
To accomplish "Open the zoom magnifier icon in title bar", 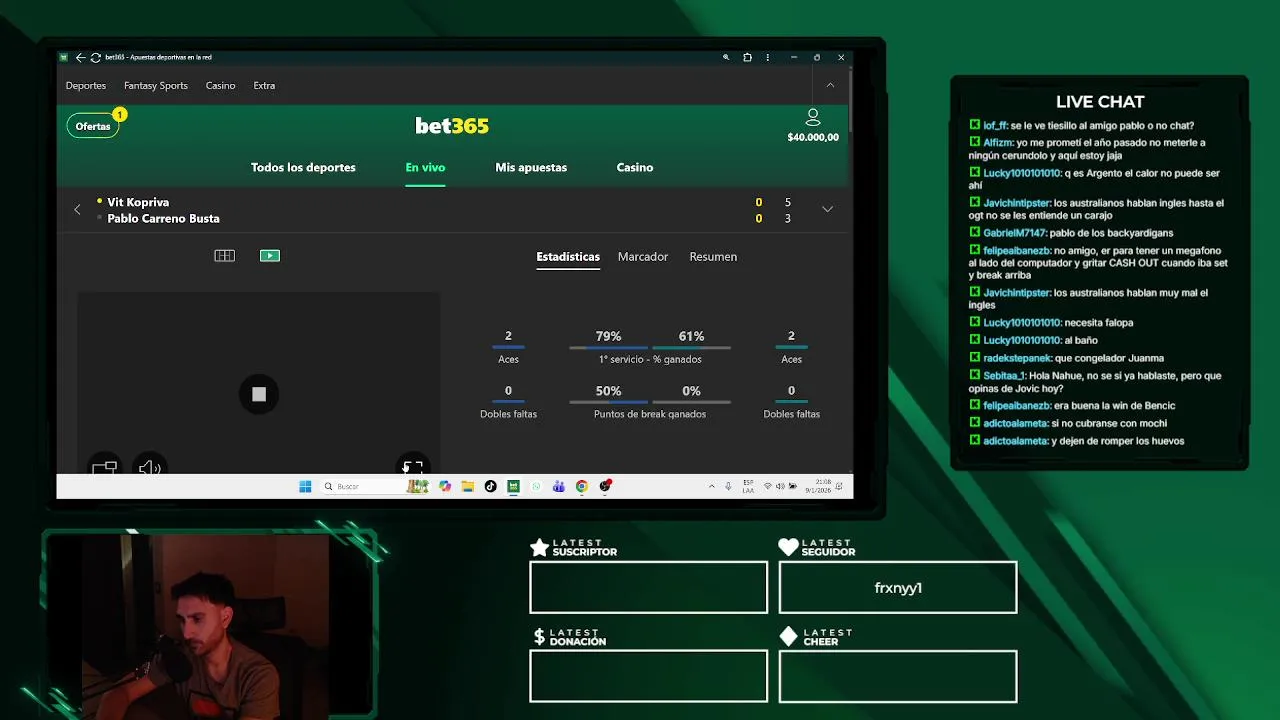I will [726, 57].
